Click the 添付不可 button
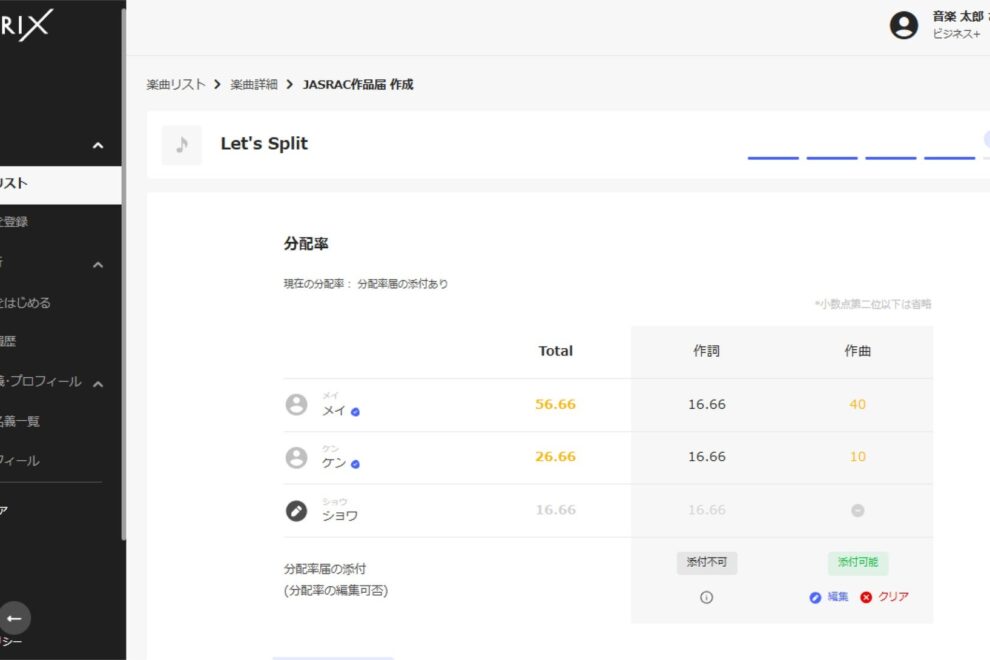The height and width of the screenshot is (660, 990). tap(706, 562)
